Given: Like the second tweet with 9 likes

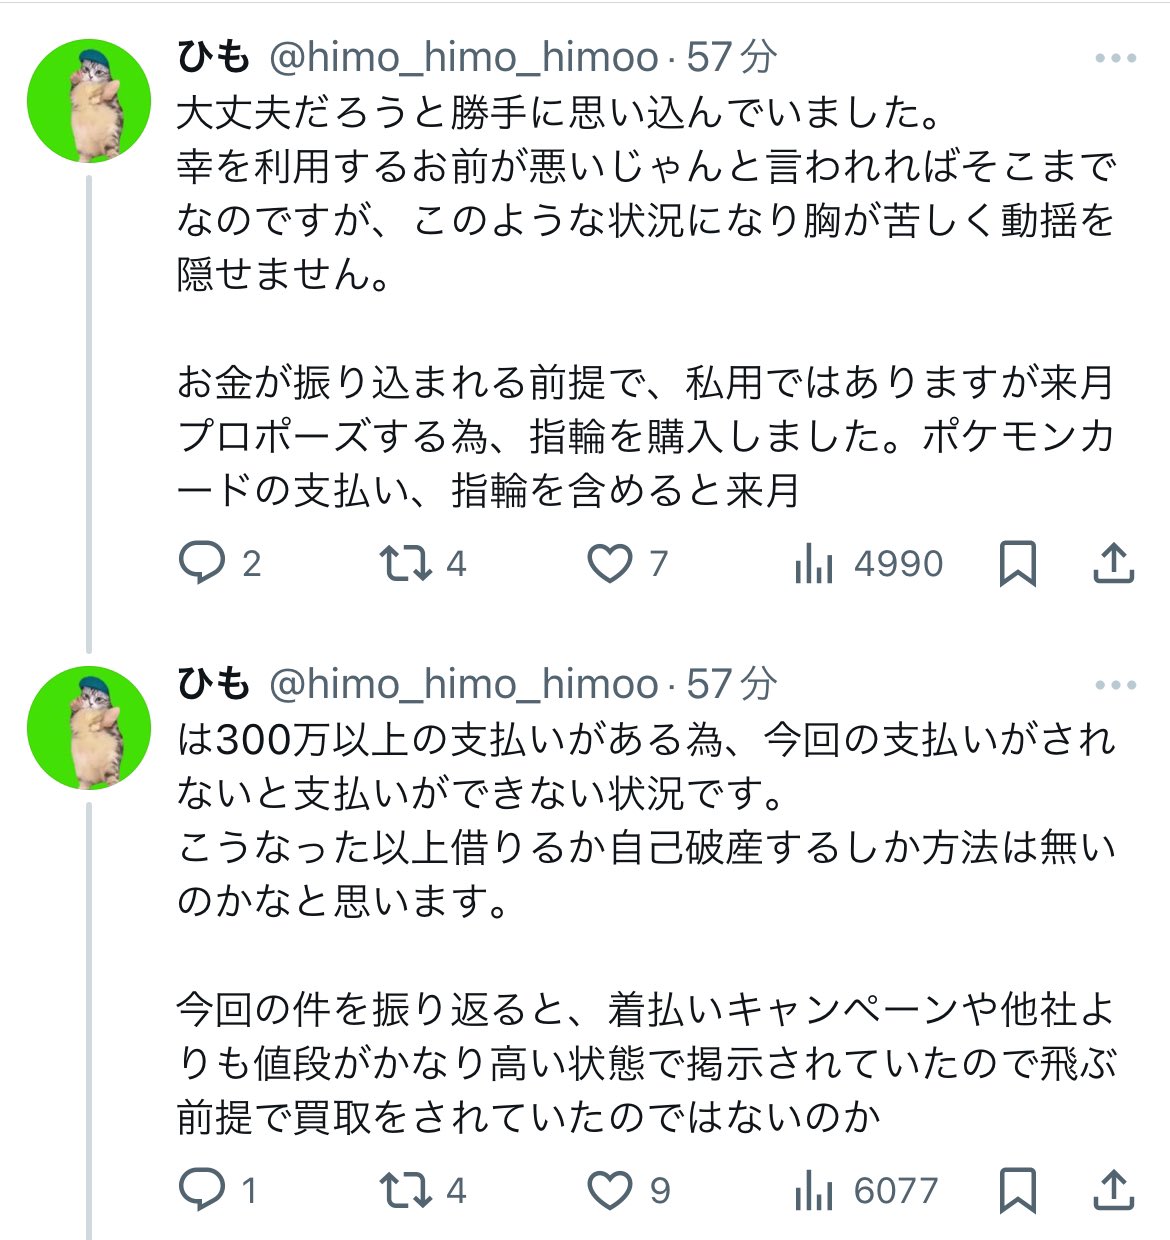Looking at the screenshot, I should (x=609, y=1190).
